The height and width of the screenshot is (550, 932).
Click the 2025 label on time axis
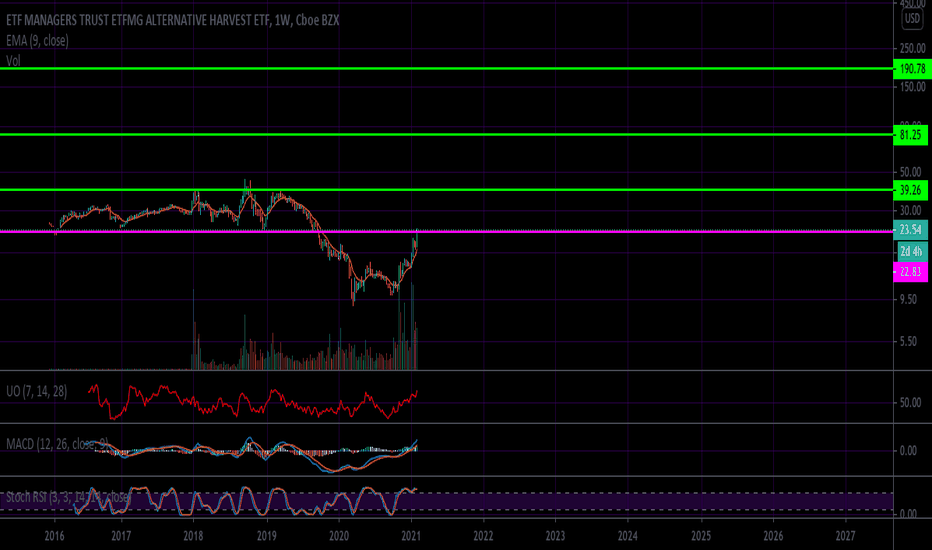coord(701,536)
